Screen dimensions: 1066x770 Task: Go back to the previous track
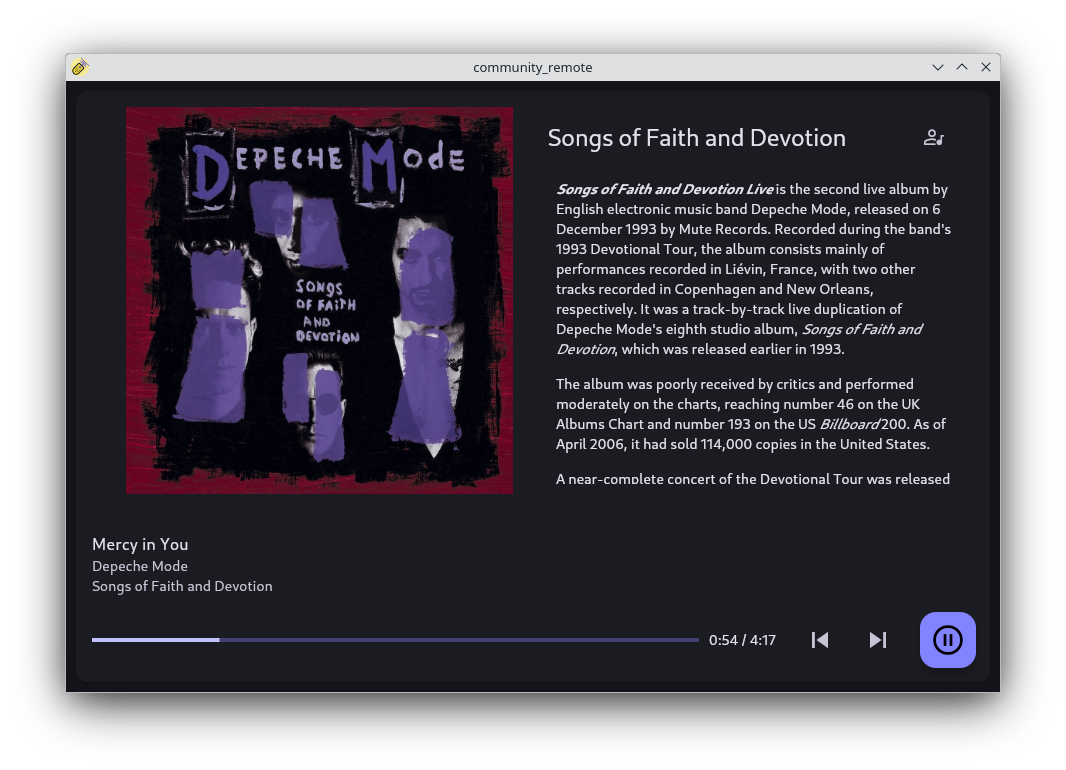820,640
